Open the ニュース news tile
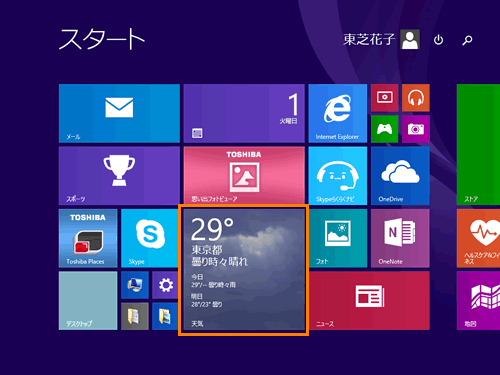The width and height of the screenshot is (500, 375). (x=369, y=301)
